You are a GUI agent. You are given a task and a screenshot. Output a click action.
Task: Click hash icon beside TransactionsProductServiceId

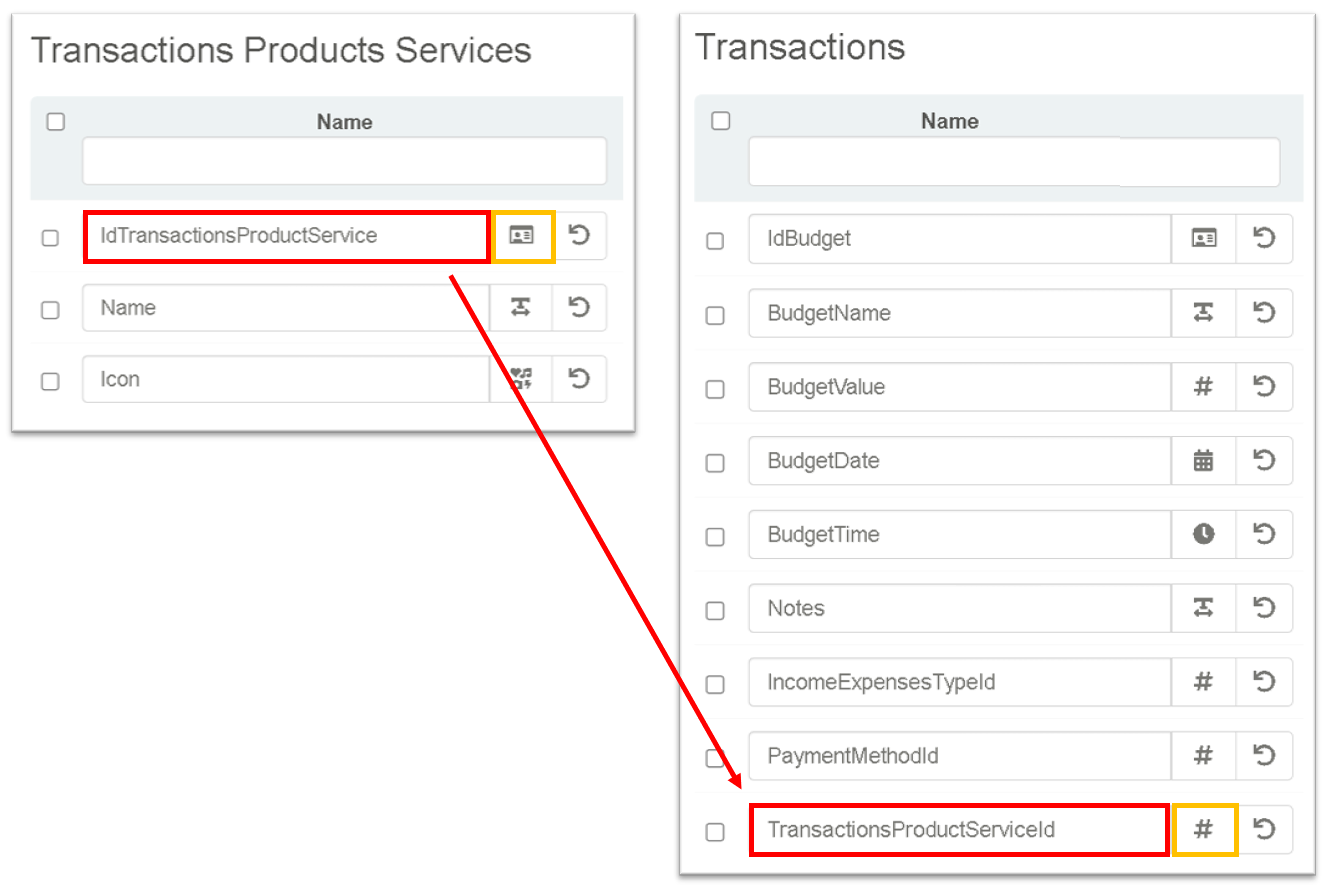(x=1204, y=830)
